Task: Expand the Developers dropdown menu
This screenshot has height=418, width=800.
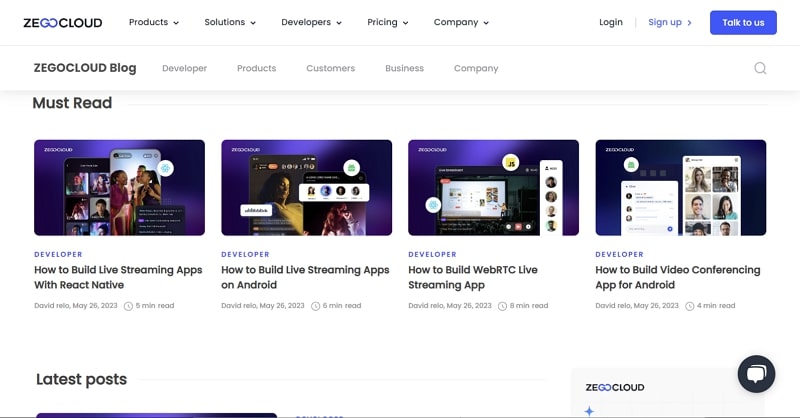Action: coord(311,22)
